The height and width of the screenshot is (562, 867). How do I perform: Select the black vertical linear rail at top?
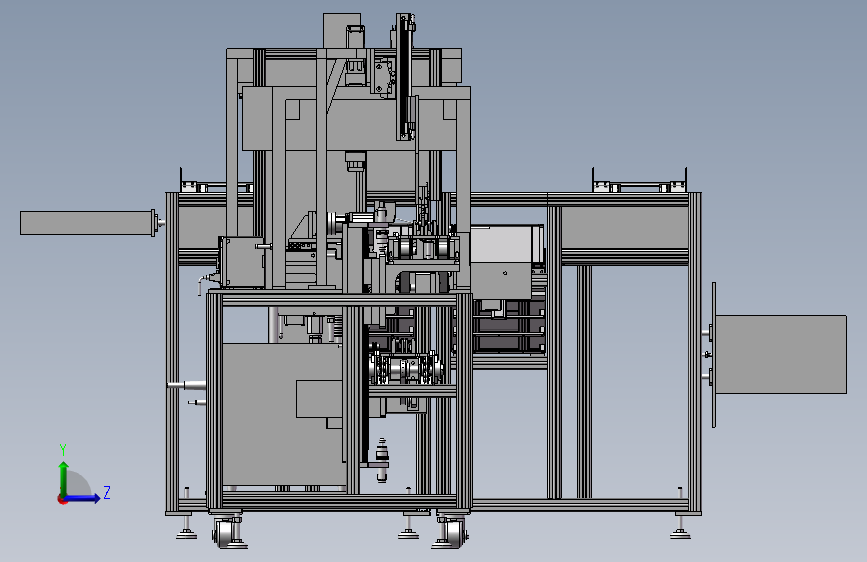(x=405, y=77)
